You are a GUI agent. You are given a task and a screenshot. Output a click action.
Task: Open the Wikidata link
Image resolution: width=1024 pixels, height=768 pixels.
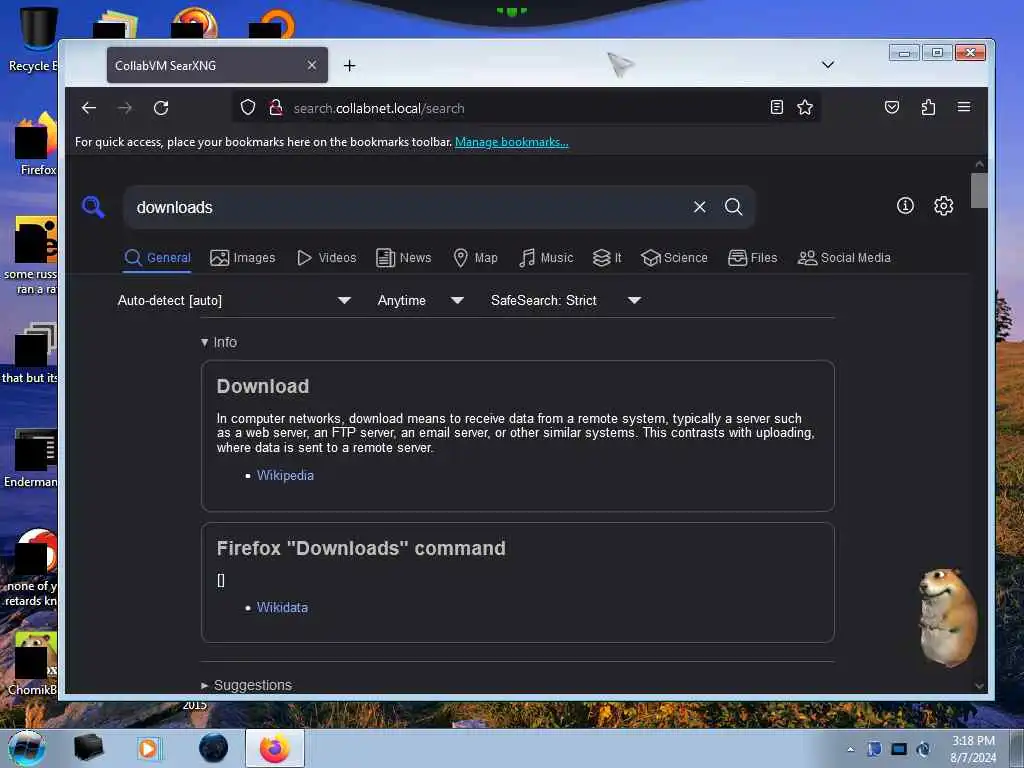282,607
